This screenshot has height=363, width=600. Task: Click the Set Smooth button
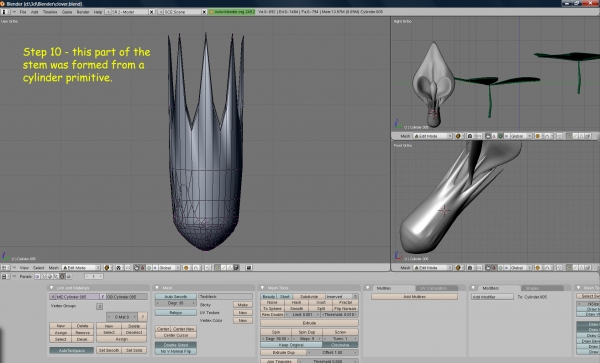point(109,350)
